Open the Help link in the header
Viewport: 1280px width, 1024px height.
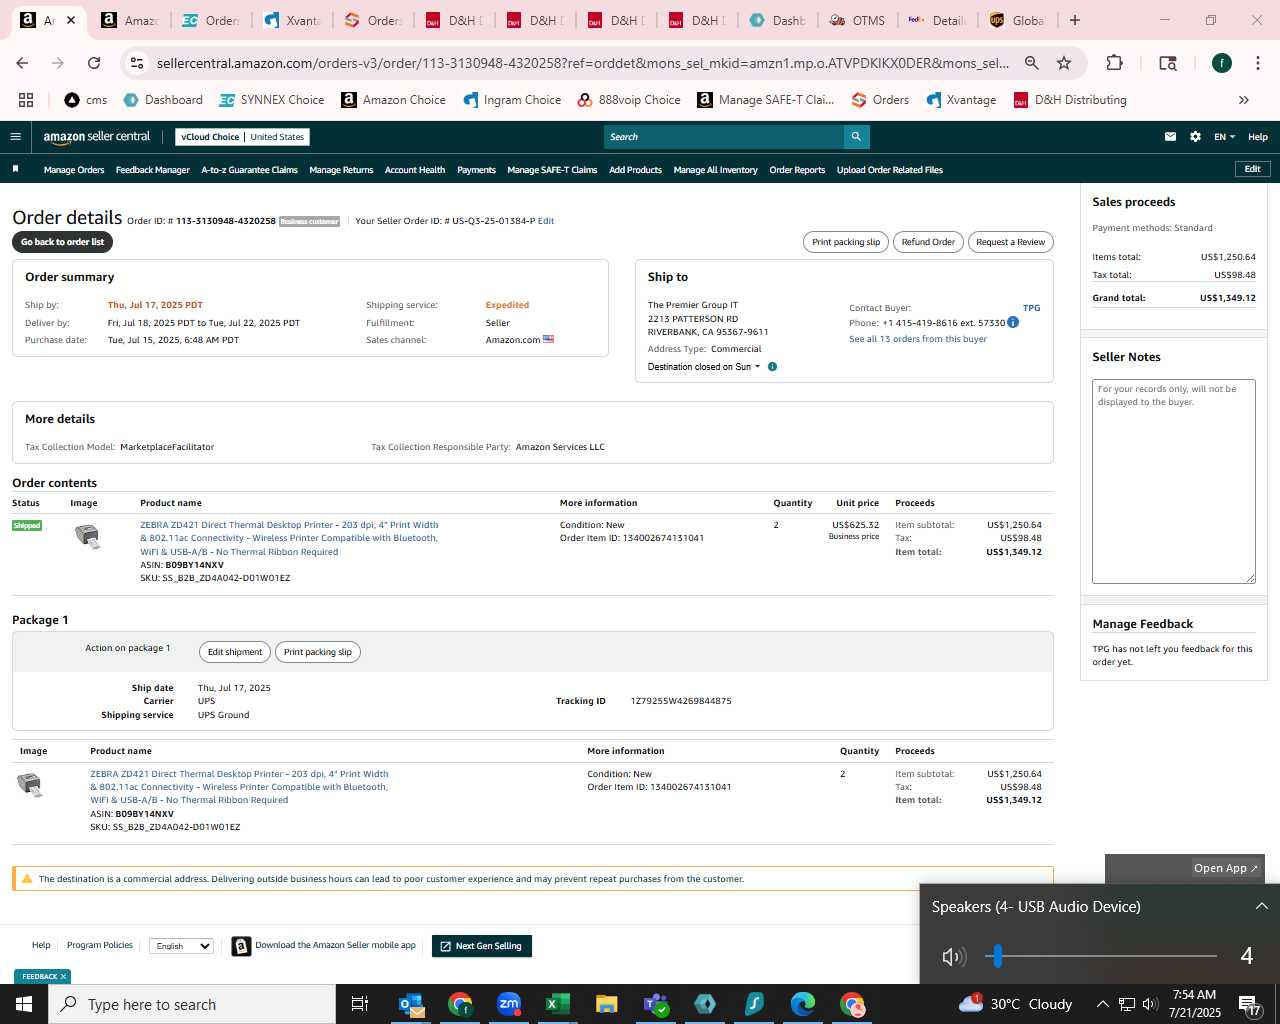point(1258,137)
